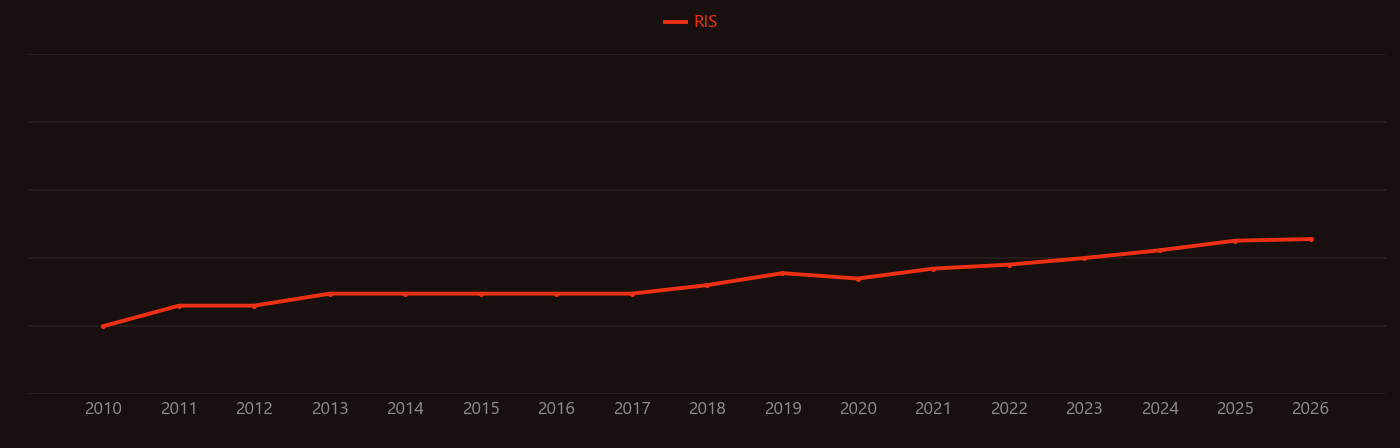Click the 2017 data point on the RIS line

[632, 294]
